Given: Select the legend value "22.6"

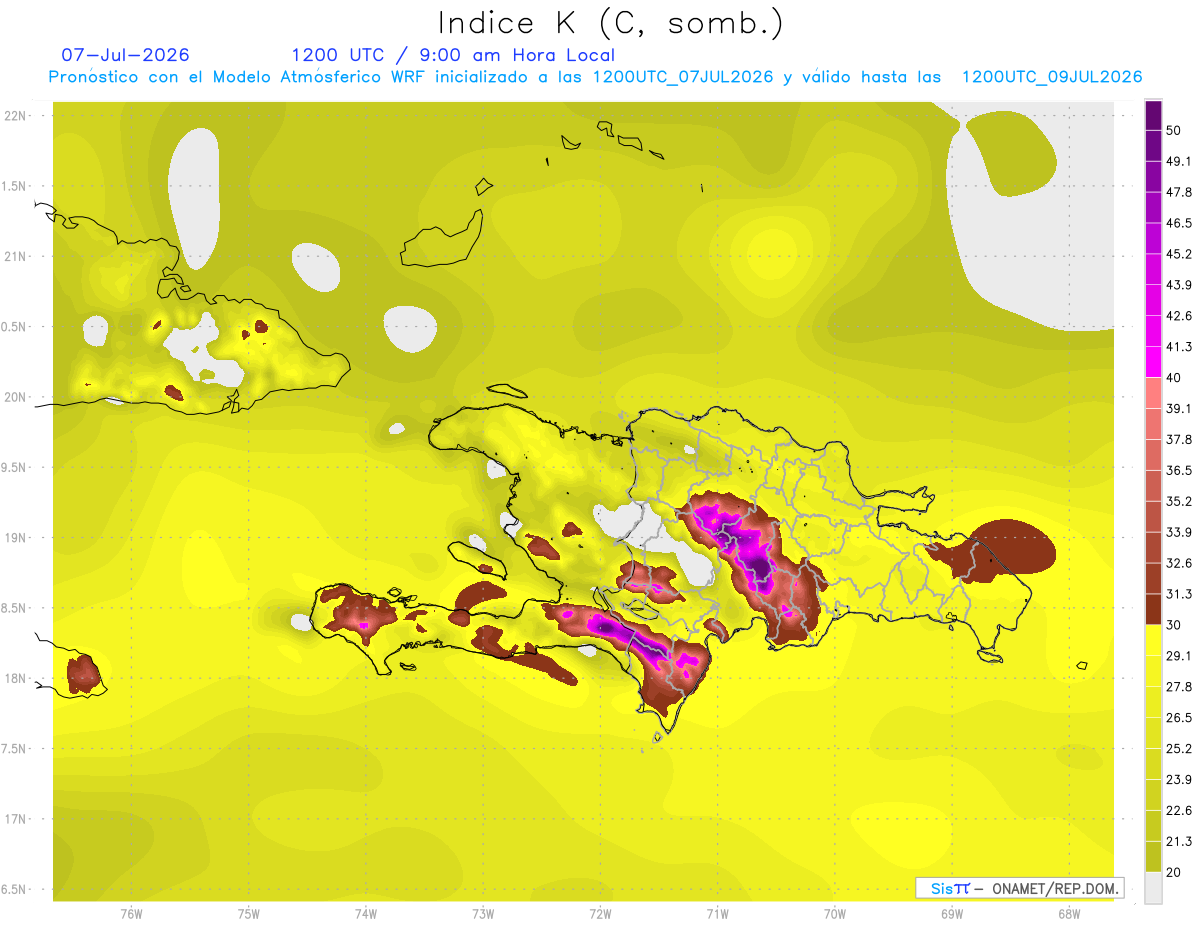Looking at the screenshot, I should point(1180,811).
